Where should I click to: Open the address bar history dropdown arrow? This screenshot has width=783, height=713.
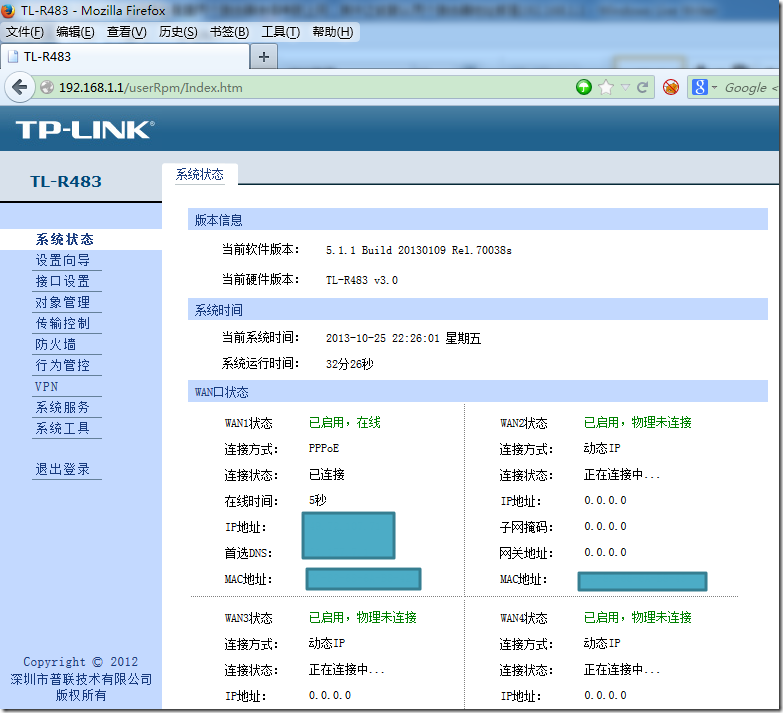[x=625, y=88]
